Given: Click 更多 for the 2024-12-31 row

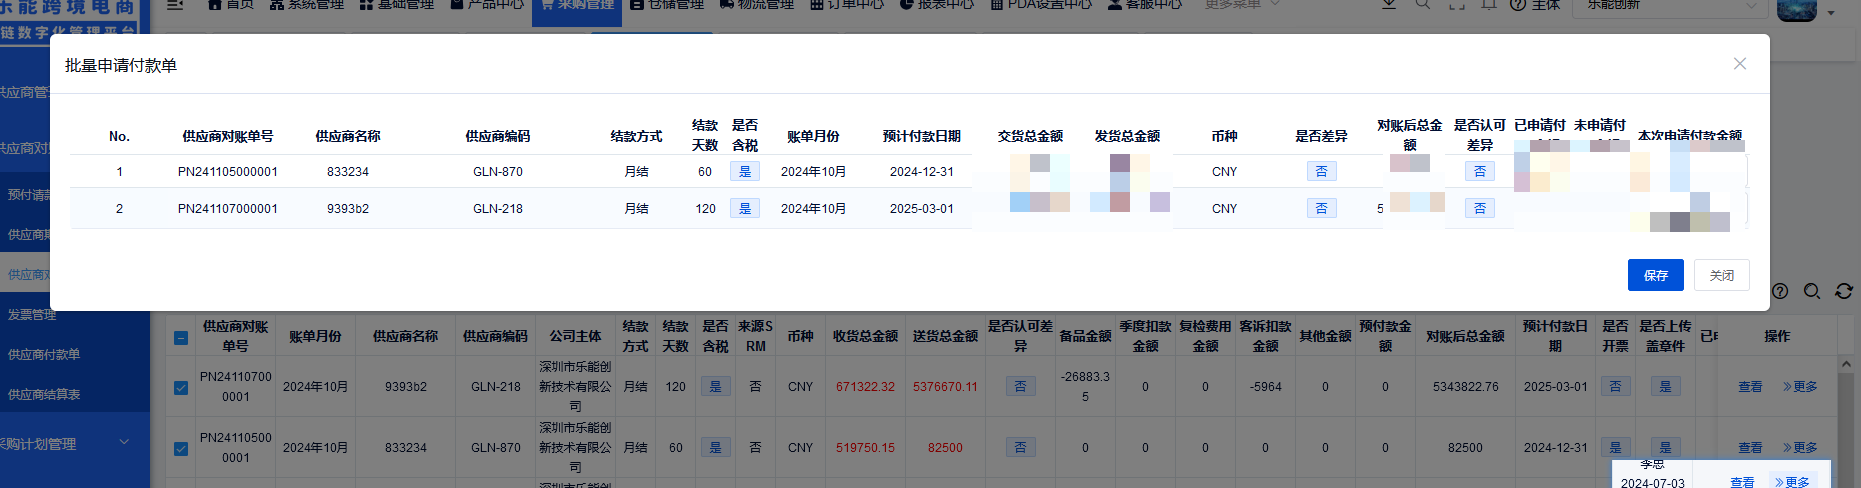Looking at the screenshot, I should [1800, 448].
